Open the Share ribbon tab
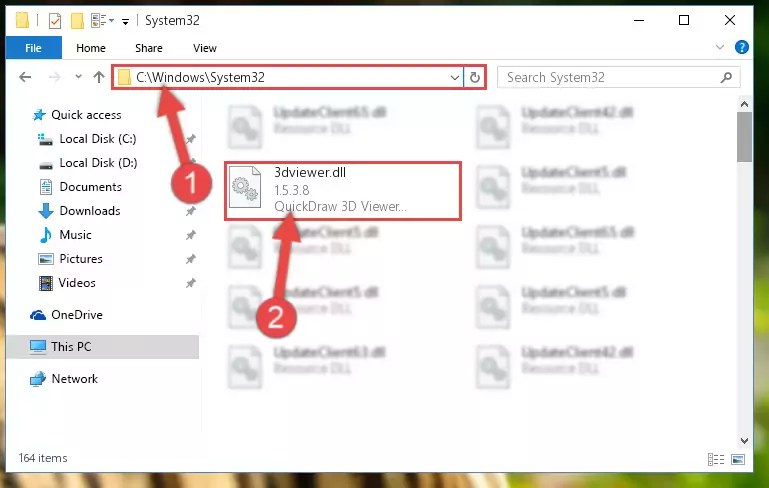 (149, 48)
